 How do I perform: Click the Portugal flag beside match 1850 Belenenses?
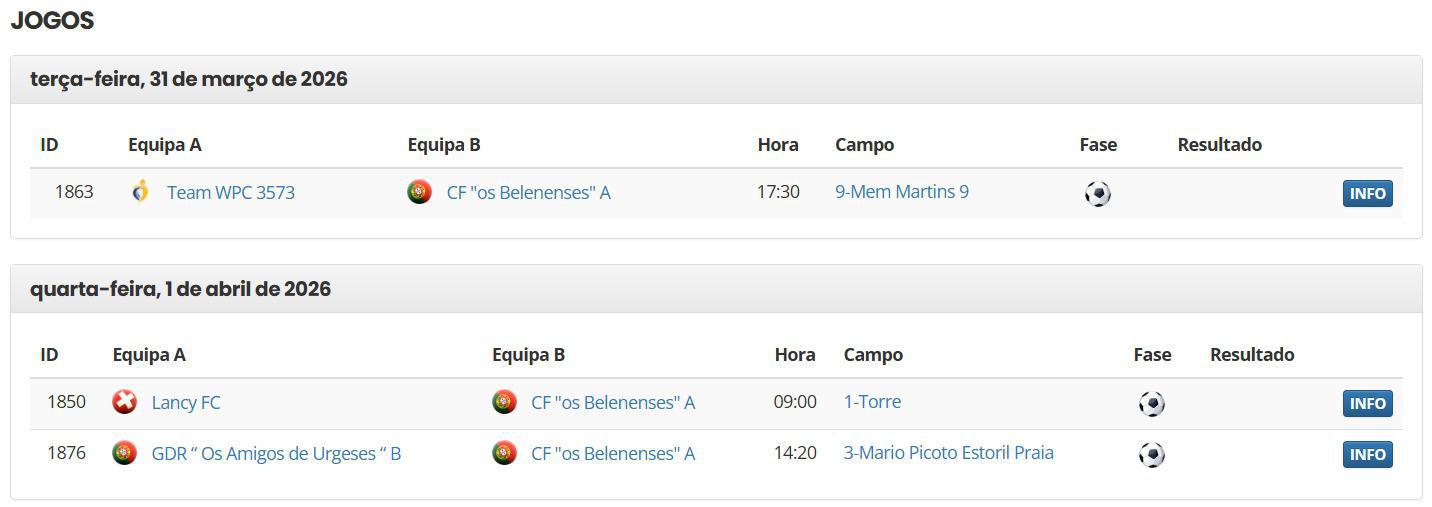504,402
